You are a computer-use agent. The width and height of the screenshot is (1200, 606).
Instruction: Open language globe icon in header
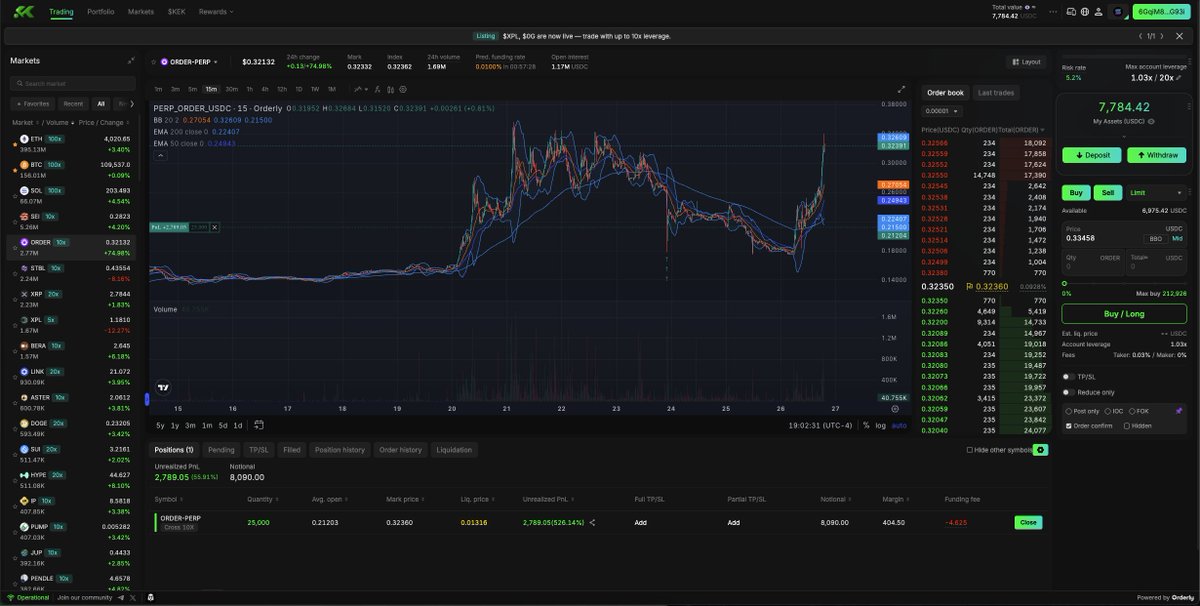pos(1084,12)
